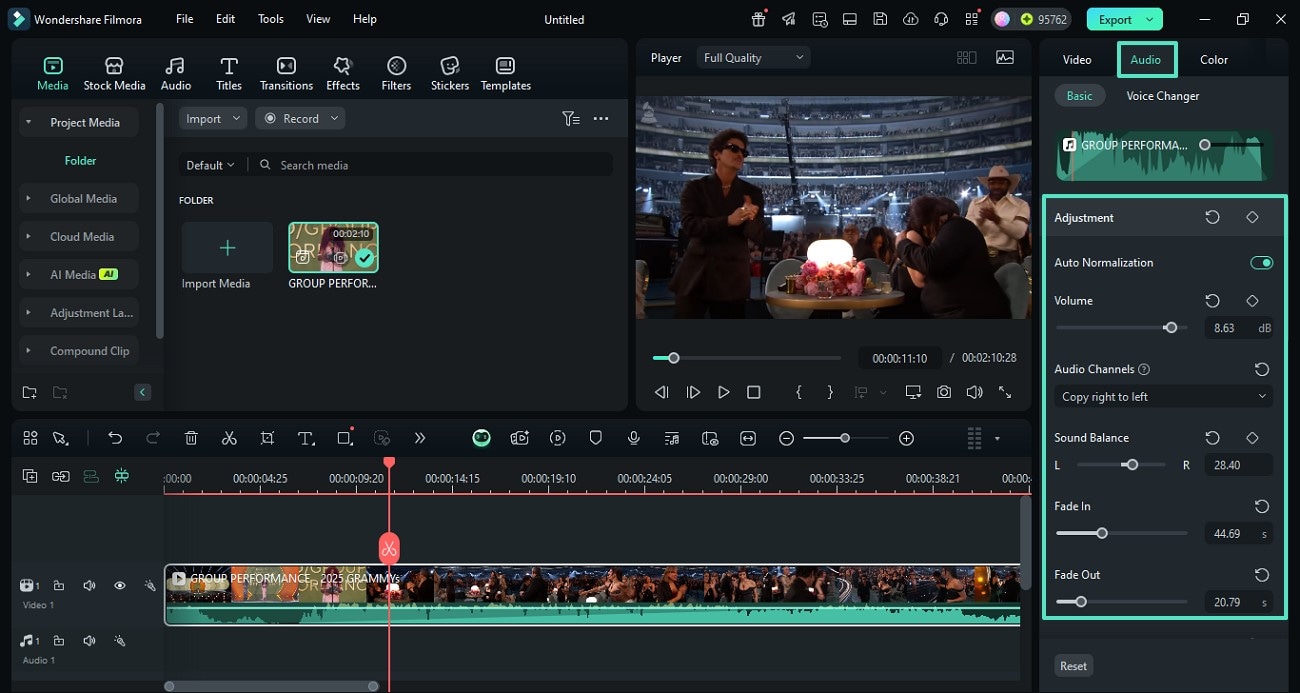Add keyframe diamond for Adjustment
The height and width of the screenshot is (693, 1300).
[1252, 217]
